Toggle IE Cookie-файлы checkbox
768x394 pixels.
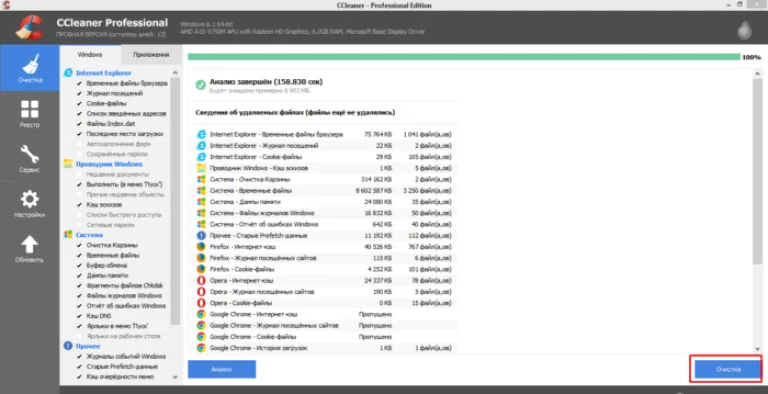pyautogui.click(x=79, y=103)
